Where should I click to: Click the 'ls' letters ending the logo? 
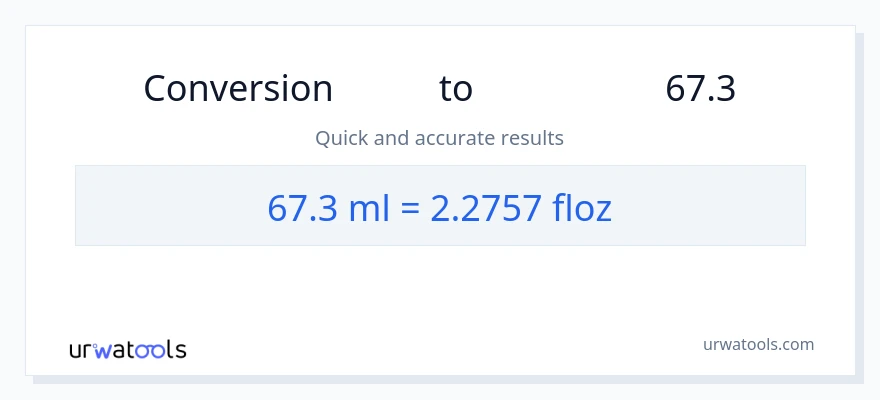point(176,350)
